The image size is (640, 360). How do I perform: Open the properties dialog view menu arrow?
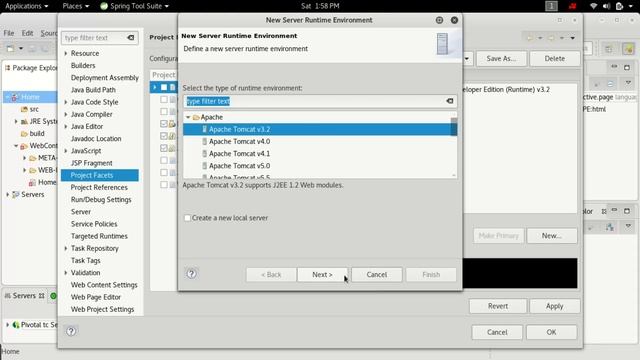click(573, 38)
